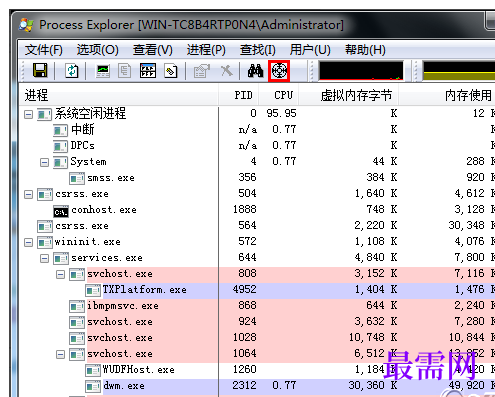
Task: Click the virtual memory value 30,360 K
Action: click(x=373, y=386)
